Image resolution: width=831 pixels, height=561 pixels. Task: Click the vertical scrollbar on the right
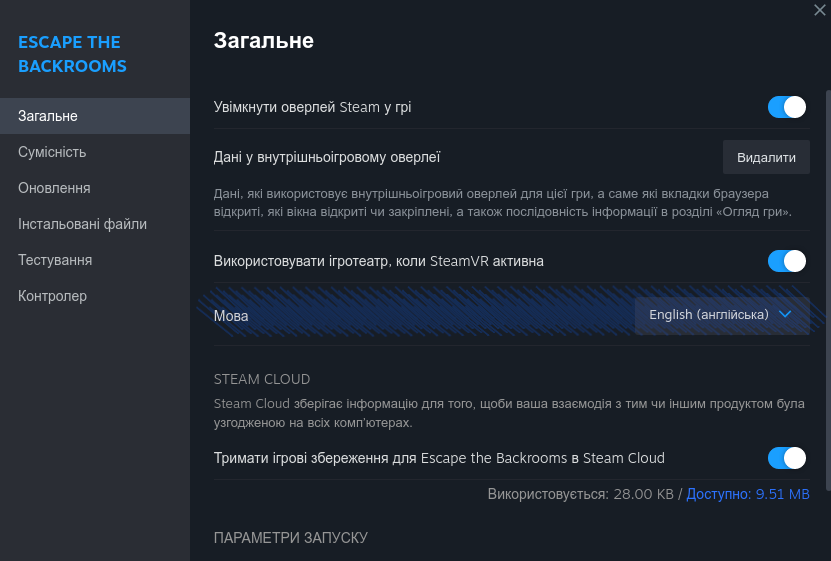[x=828, y=290]
